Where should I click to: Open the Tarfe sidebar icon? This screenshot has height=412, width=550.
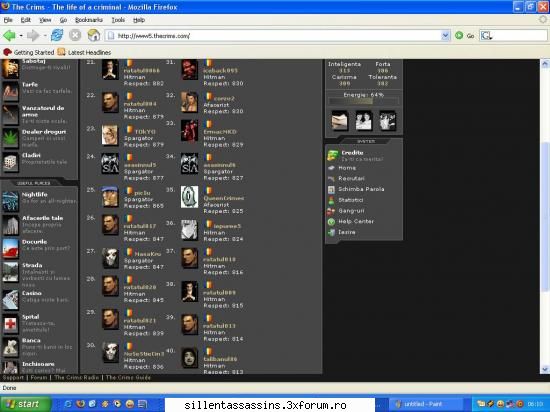tap(10, 91)
